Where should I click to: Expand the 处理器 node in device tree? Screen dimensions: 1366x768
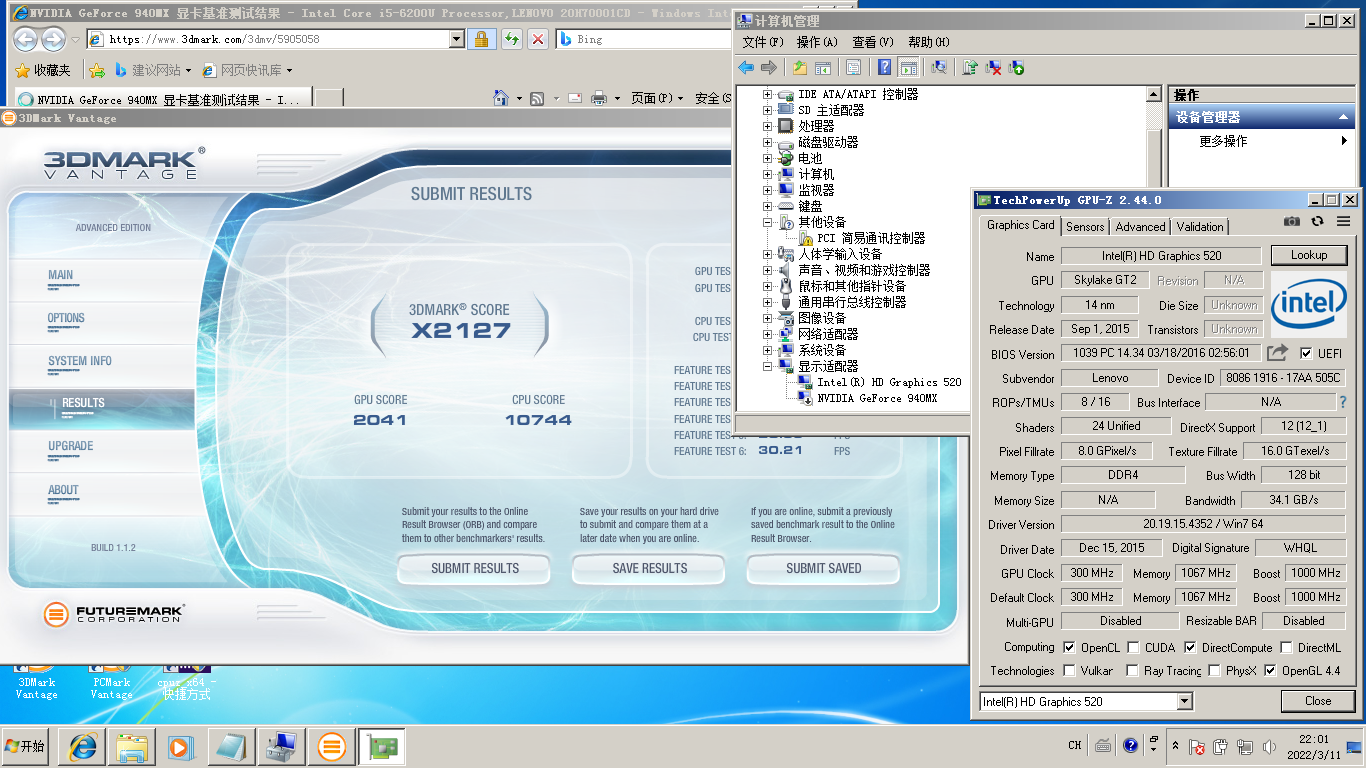pos(768,126)
